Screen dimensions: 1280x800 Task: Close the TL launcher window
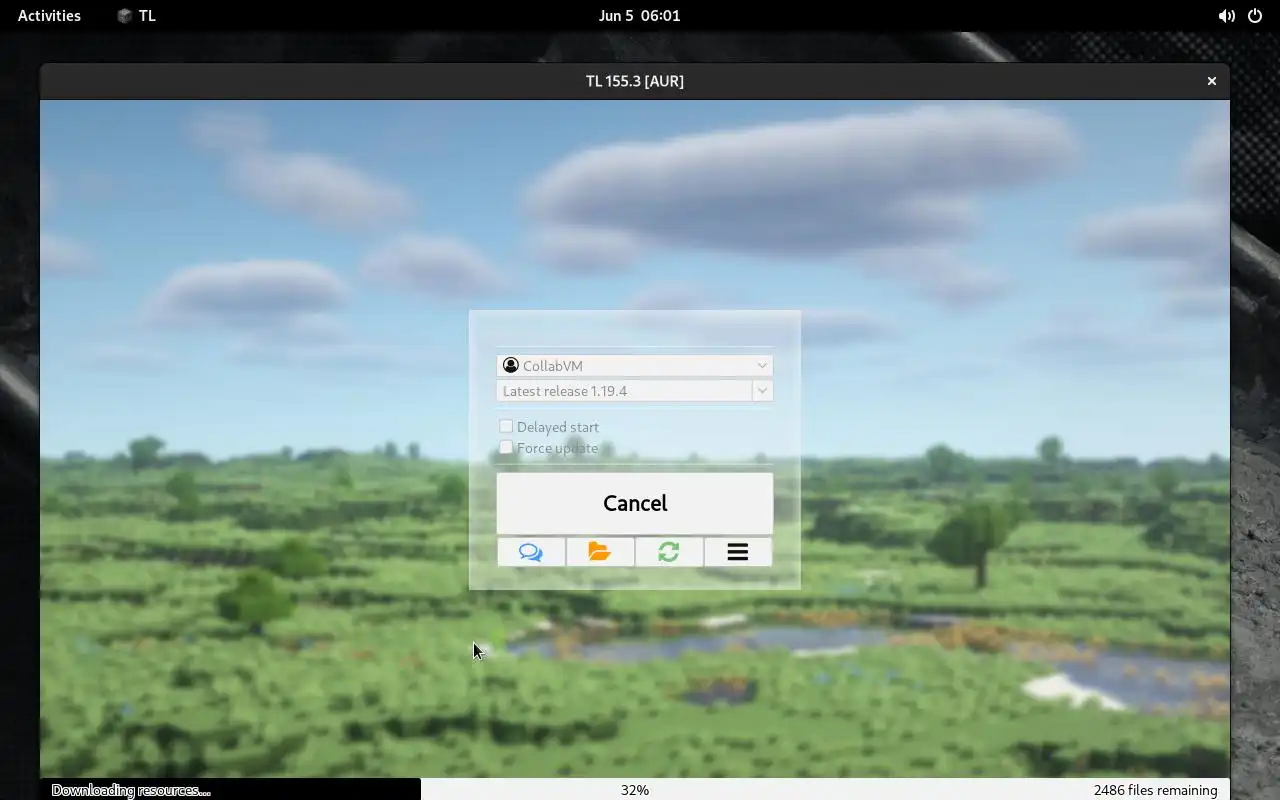[x=1211, y=81]
